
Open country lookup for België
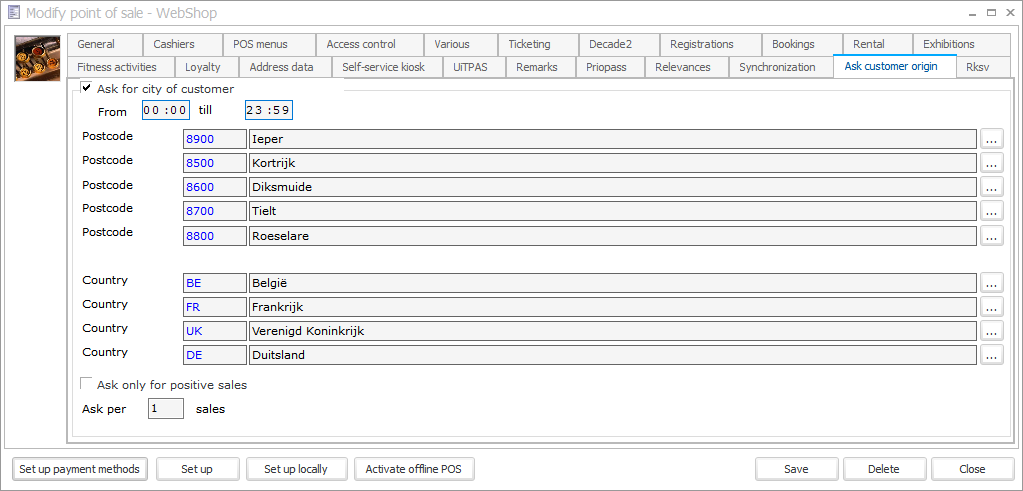coord(991,283)
